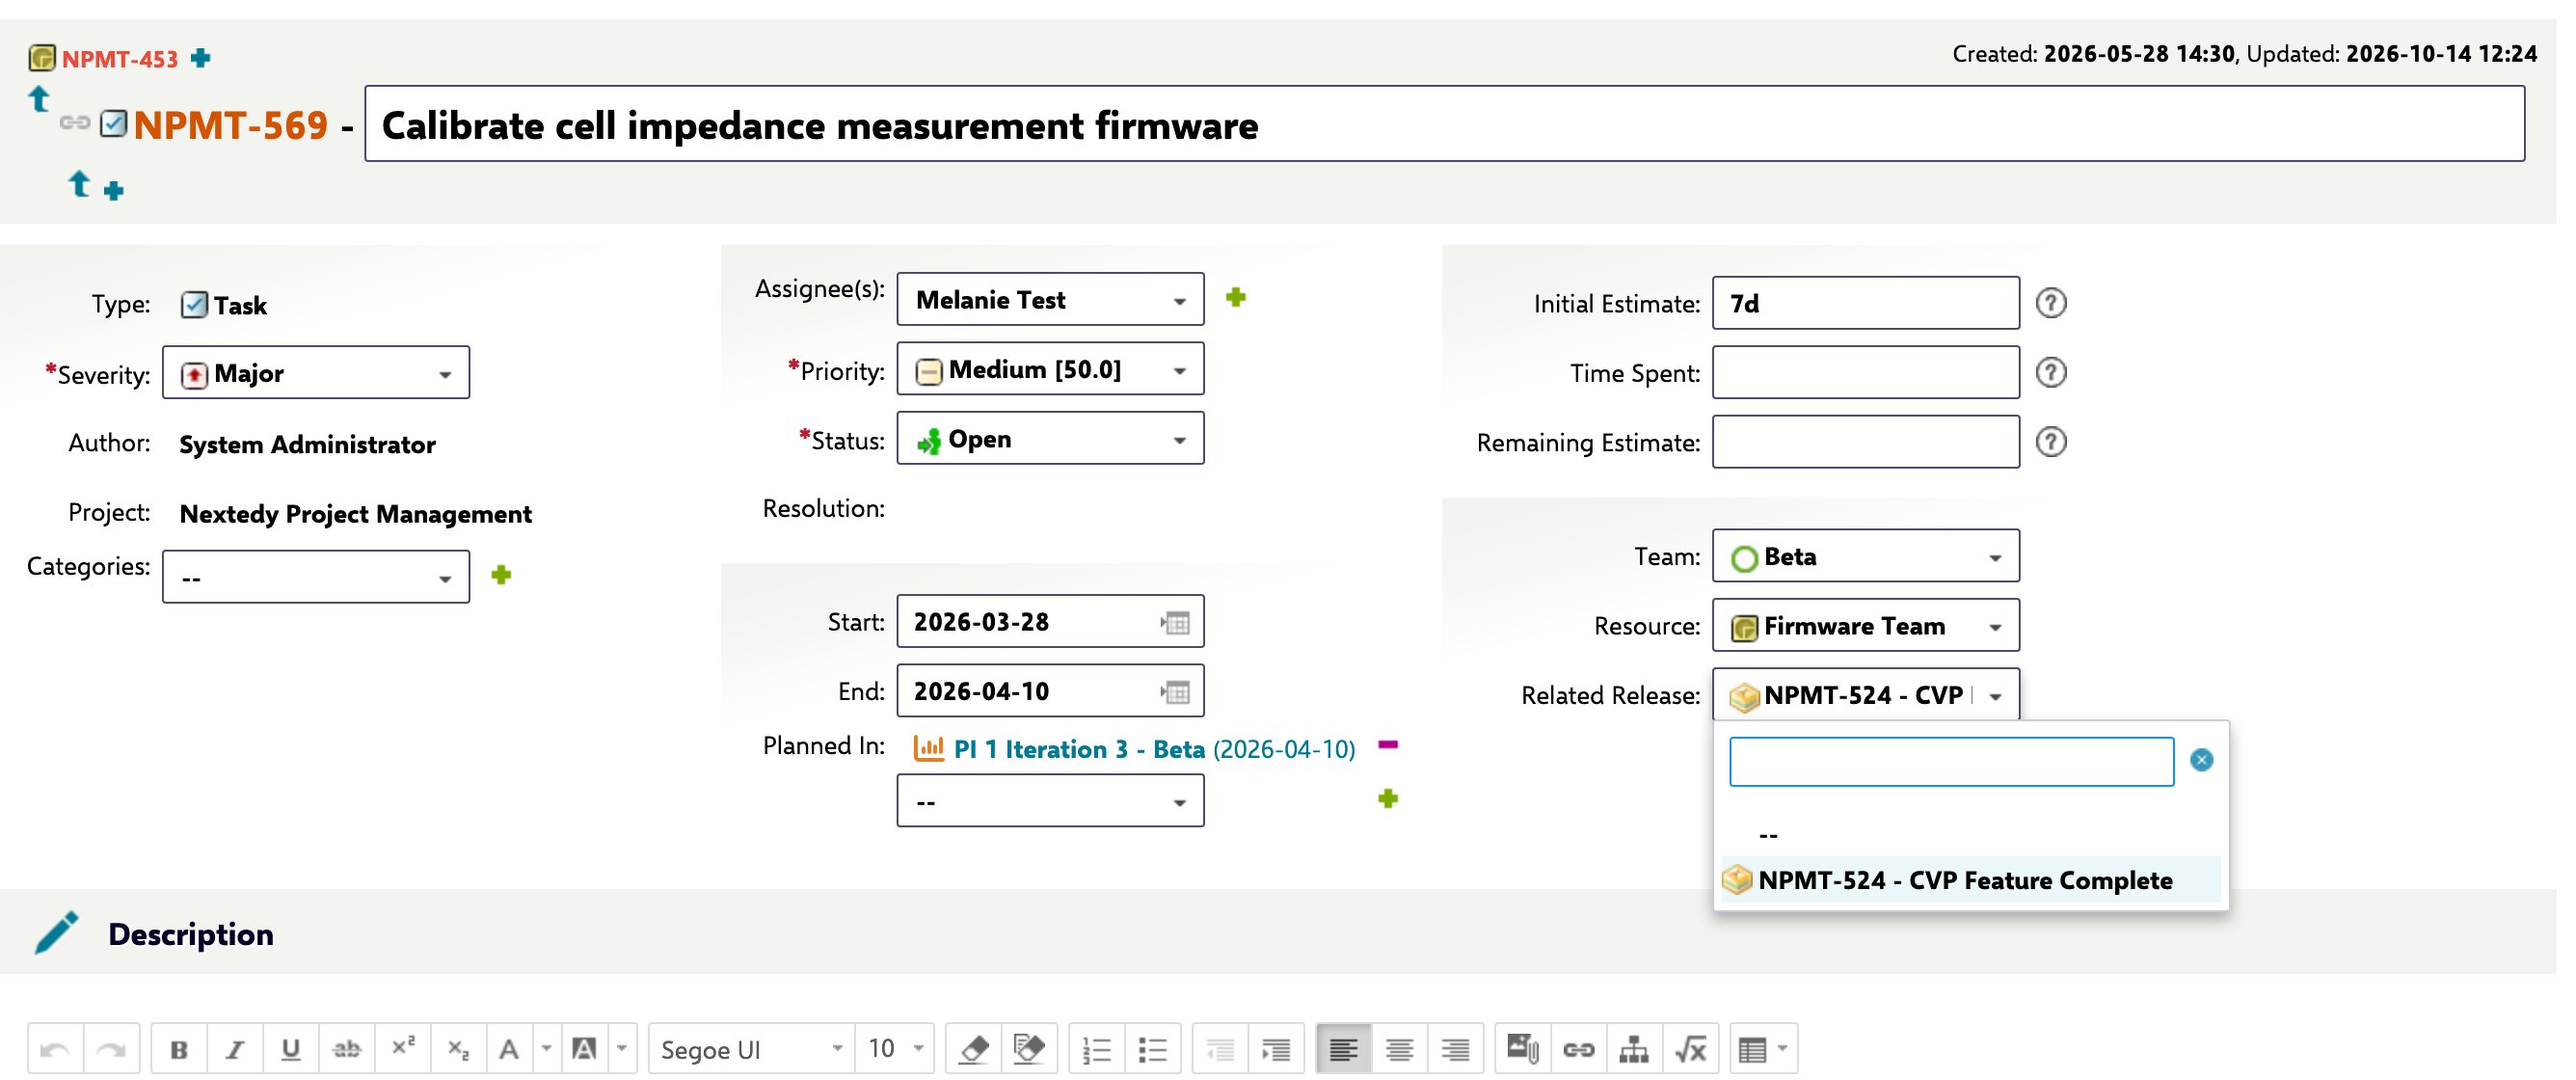Open the font family Segoe UI dropdown
Image resolution: width=2576 pixels, height=1080 pixels.
751,1049
